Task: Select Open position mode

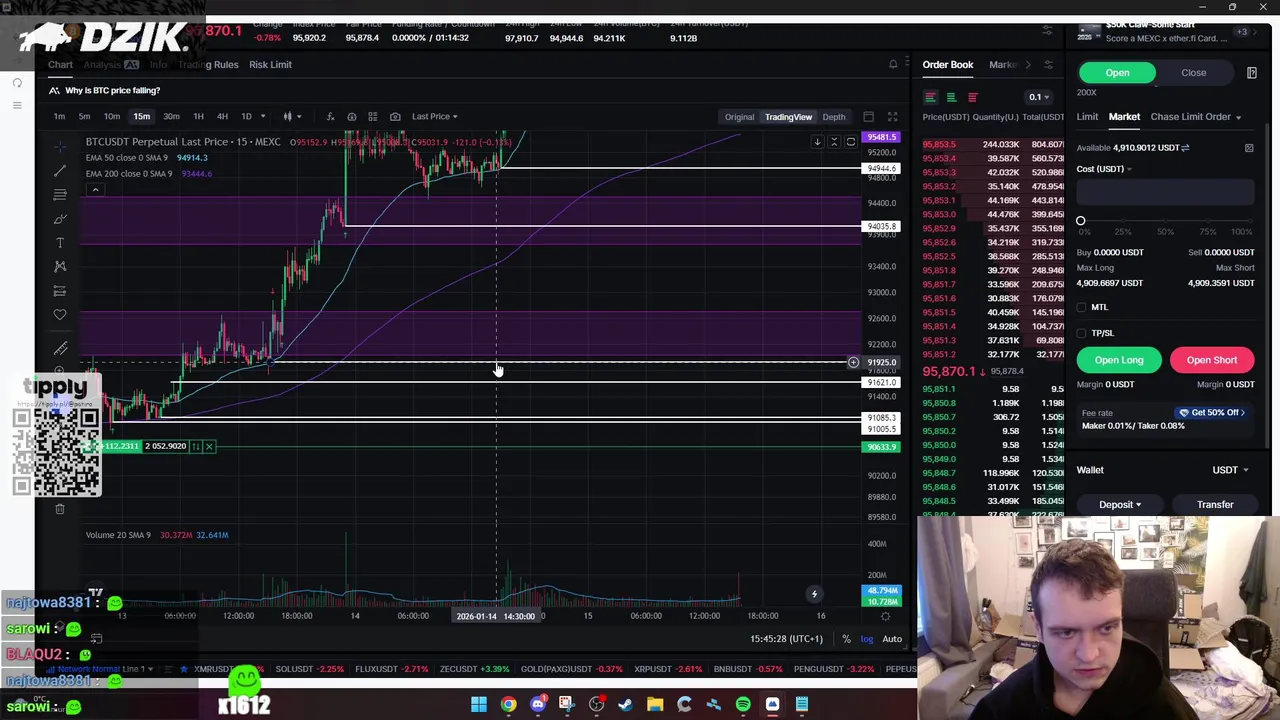Action: pos(1117,72)
